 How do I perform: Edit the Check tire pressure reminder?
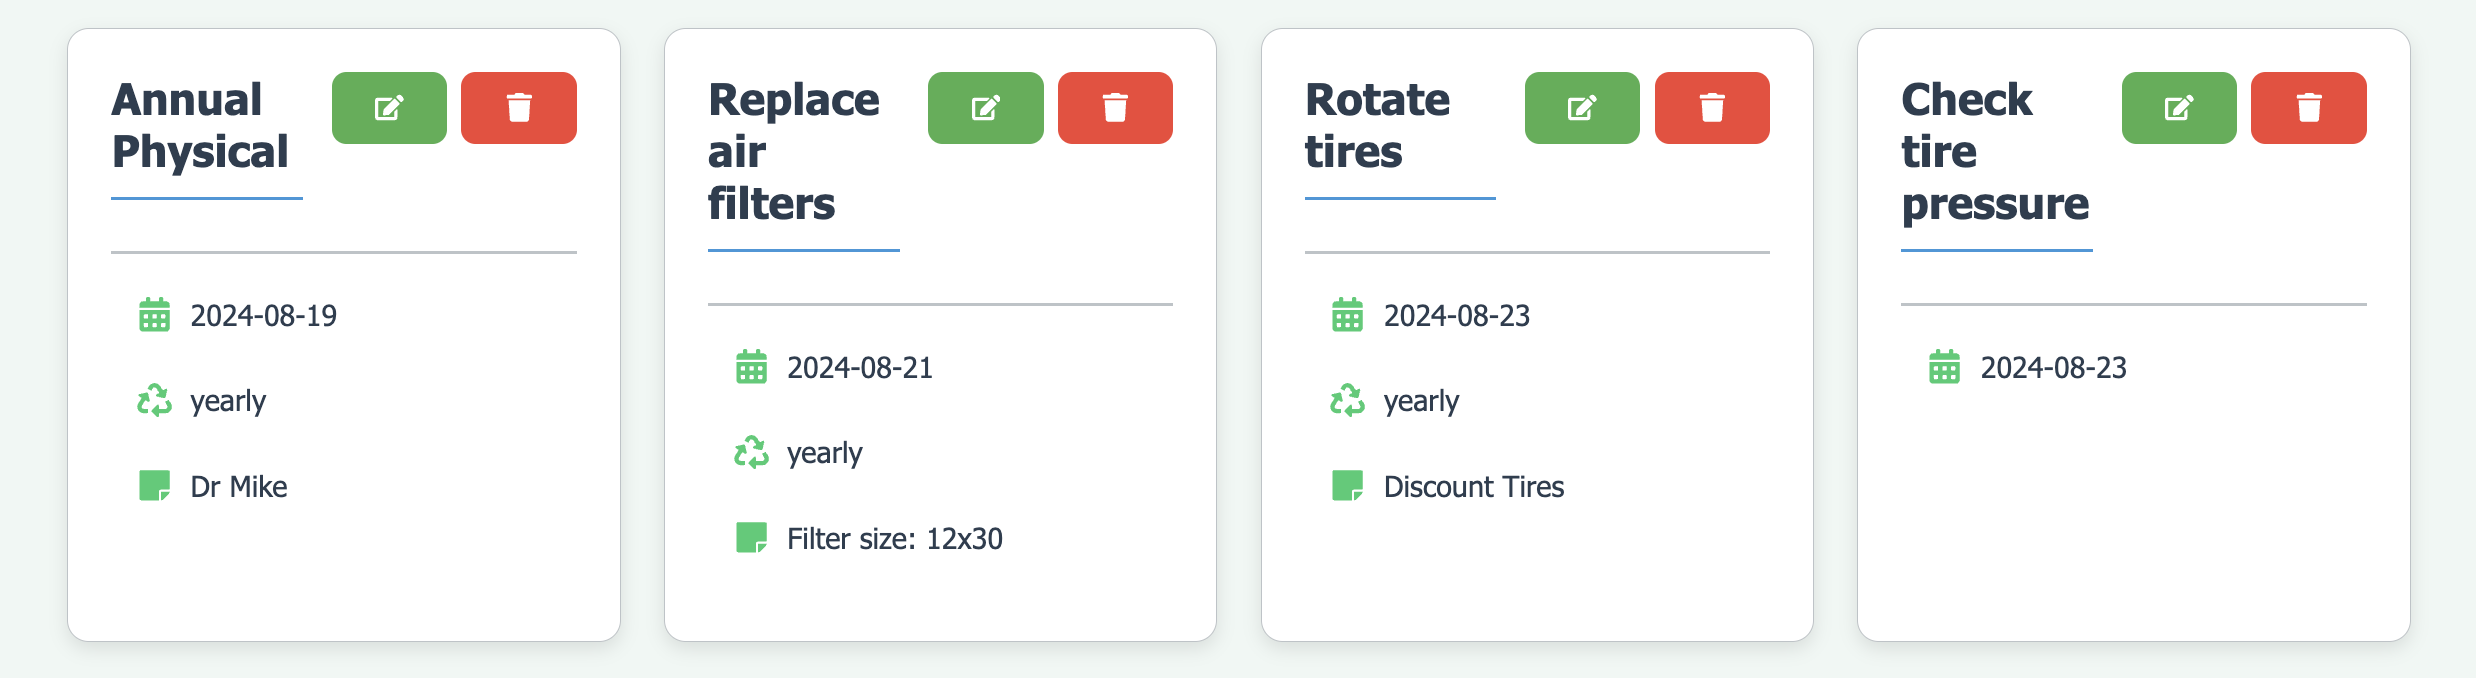point(2179,108)
